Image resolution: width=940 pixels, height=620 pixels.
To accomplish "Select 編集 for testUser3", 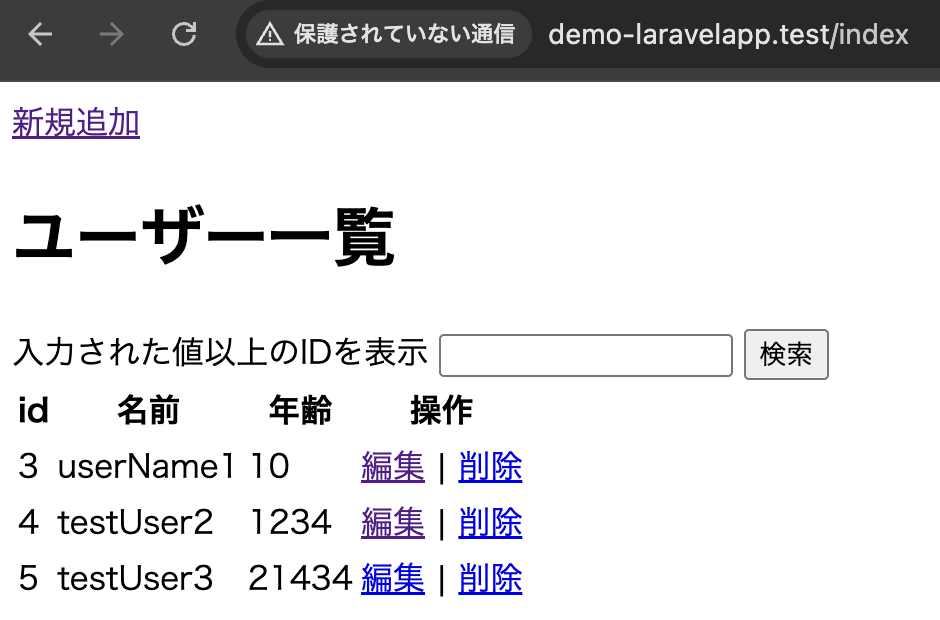I will coord(392,578).
